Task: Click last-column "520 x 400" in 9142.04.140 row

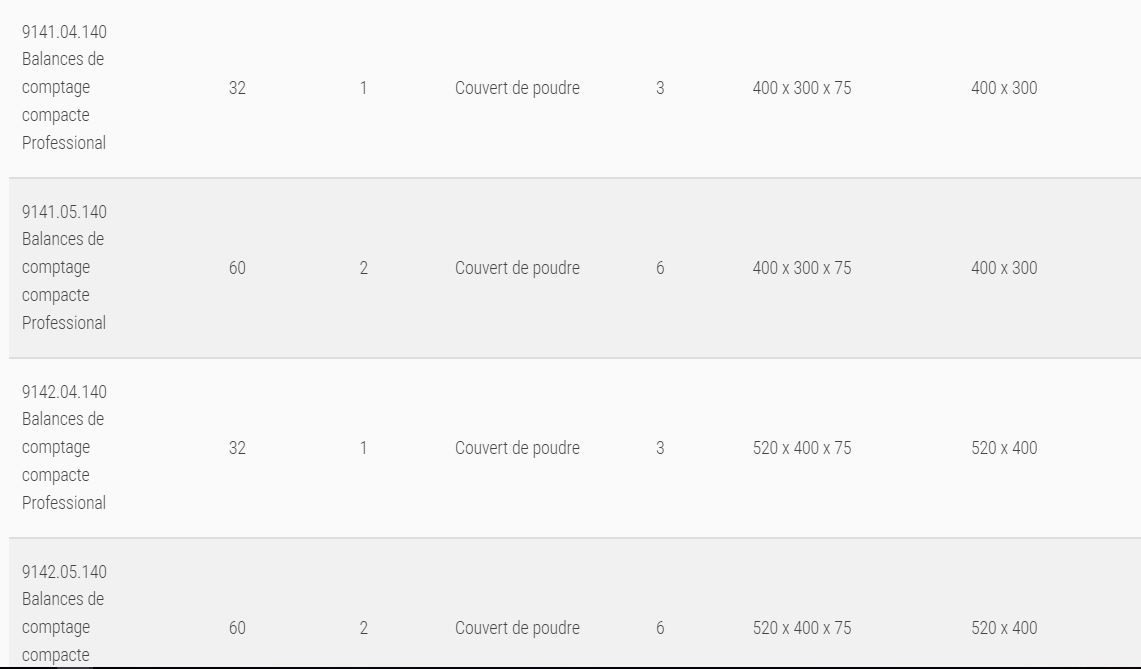Action: 1004,448
